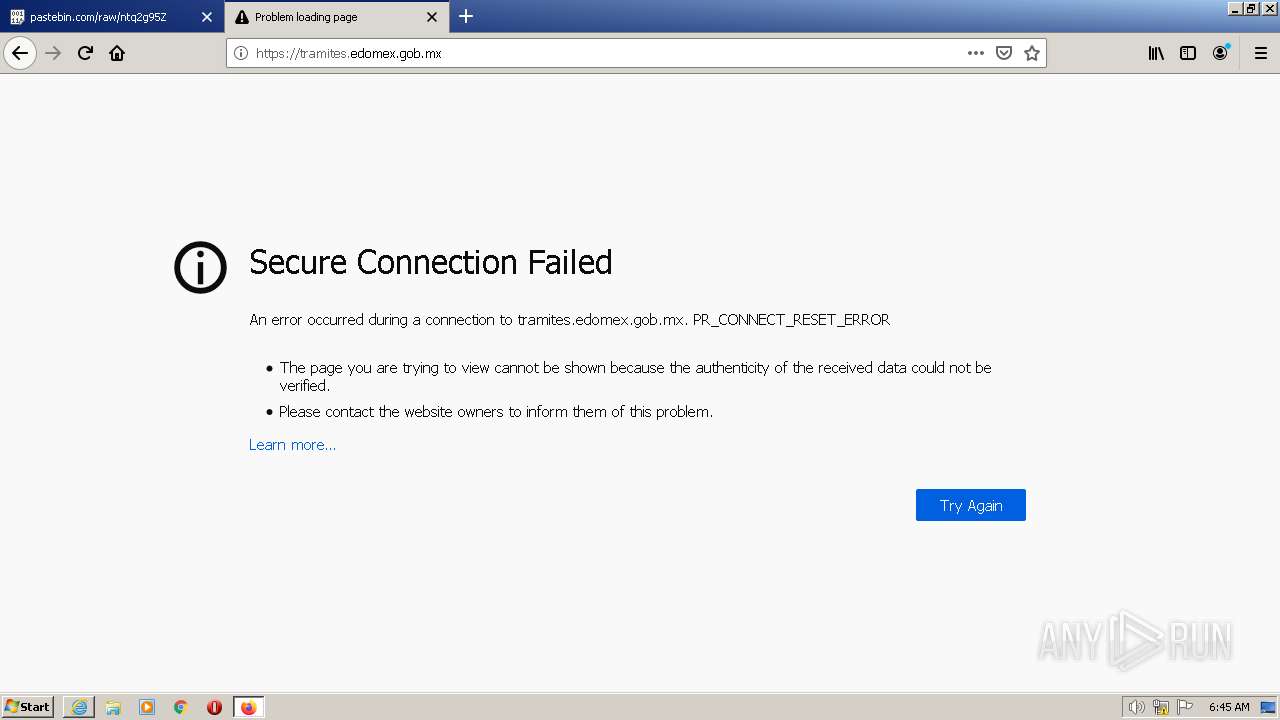The height and width of the screenshot is (720, 1280).
Task: Switch to the pastebin.com tab
Action: 98,17
